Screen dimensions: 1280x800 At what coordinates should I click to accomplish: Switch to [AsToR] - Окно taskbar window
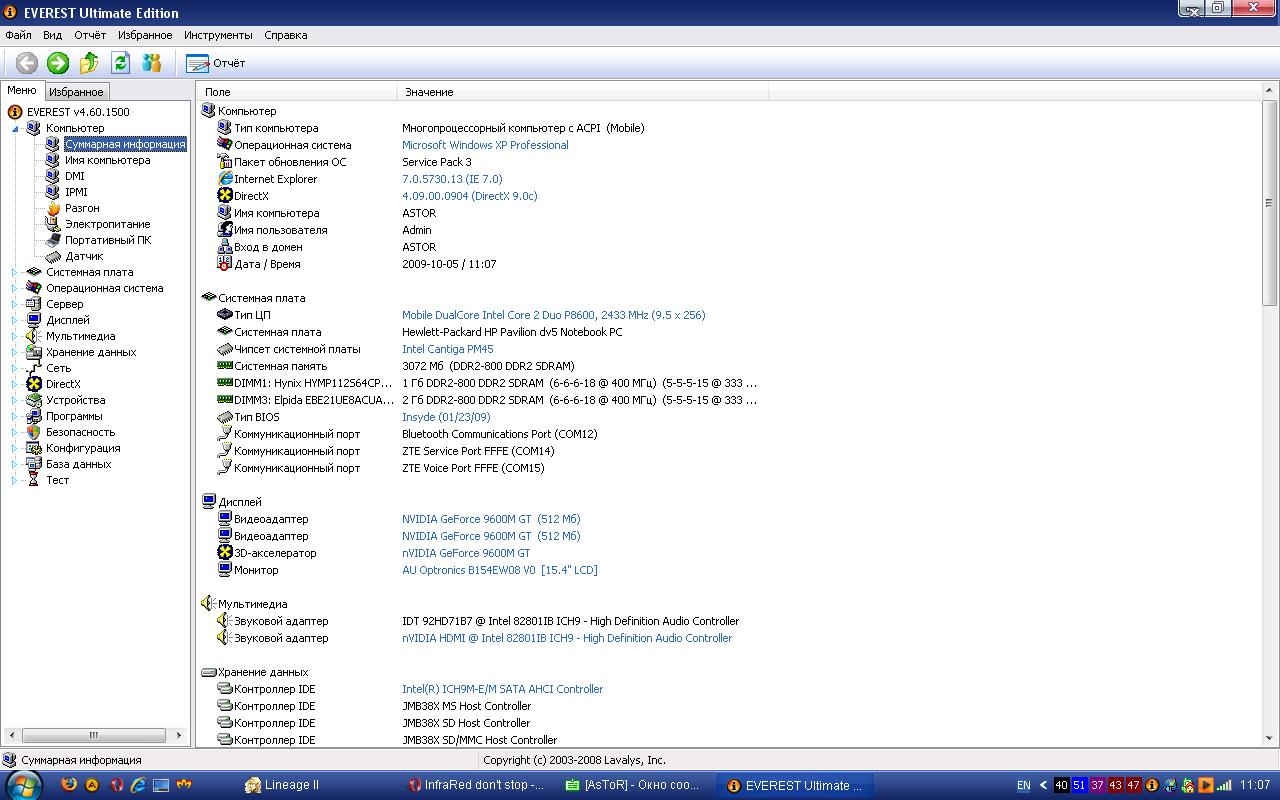click(x=636, y=785)
